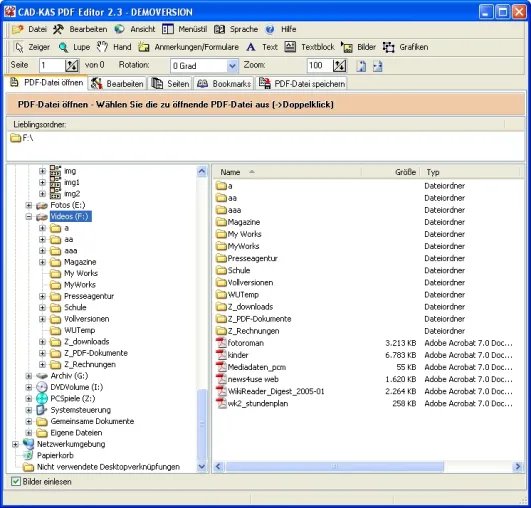
Task: Click the fit page zoom icon
Action: pos(361,66)
